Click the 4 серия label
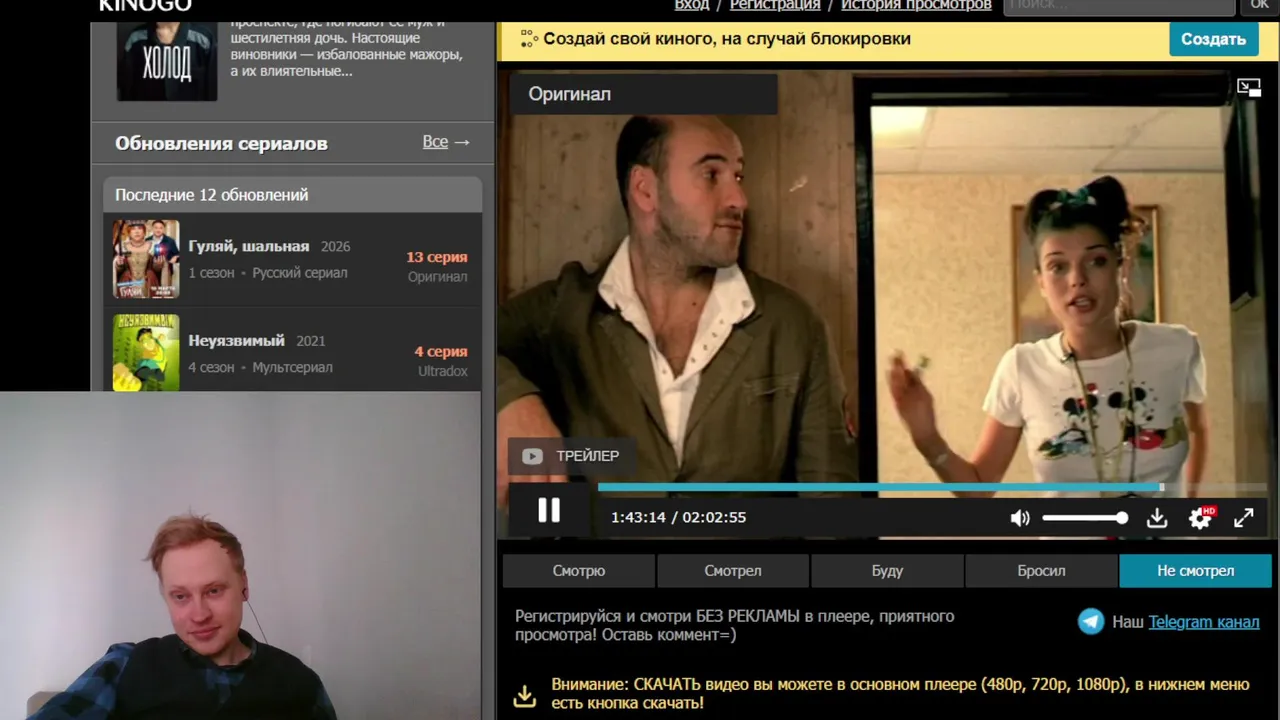1280x720 pixels. coord(441,351)
